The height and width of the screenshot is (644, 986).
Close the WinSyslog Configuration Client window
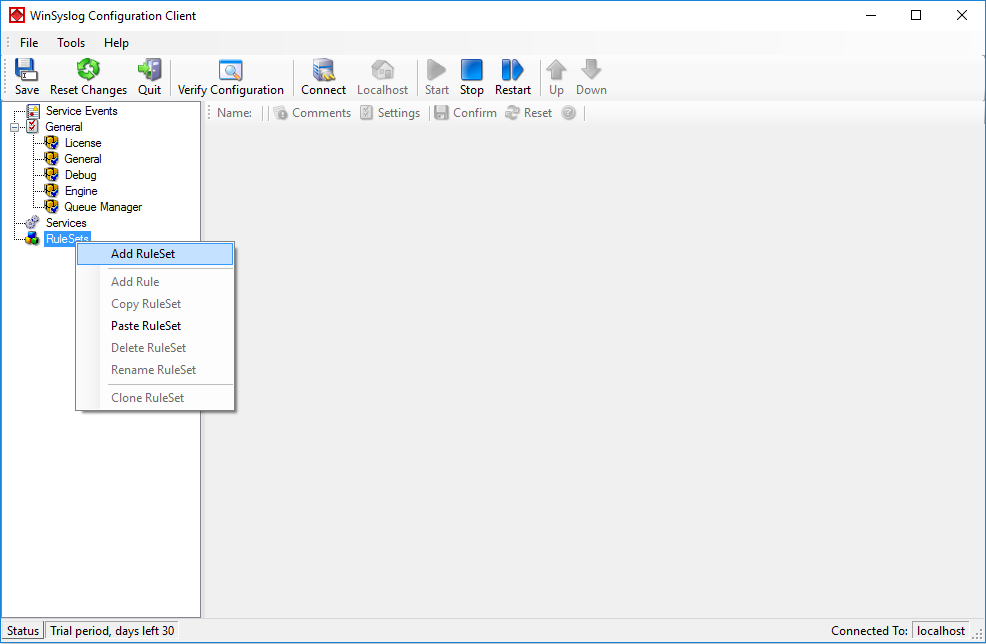coord(961,15)
